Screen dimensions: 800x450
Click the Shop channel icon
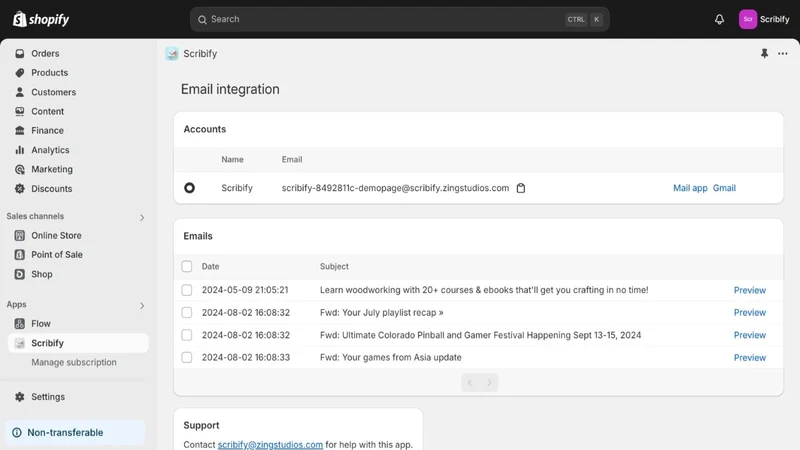click(x=19, y=274)
